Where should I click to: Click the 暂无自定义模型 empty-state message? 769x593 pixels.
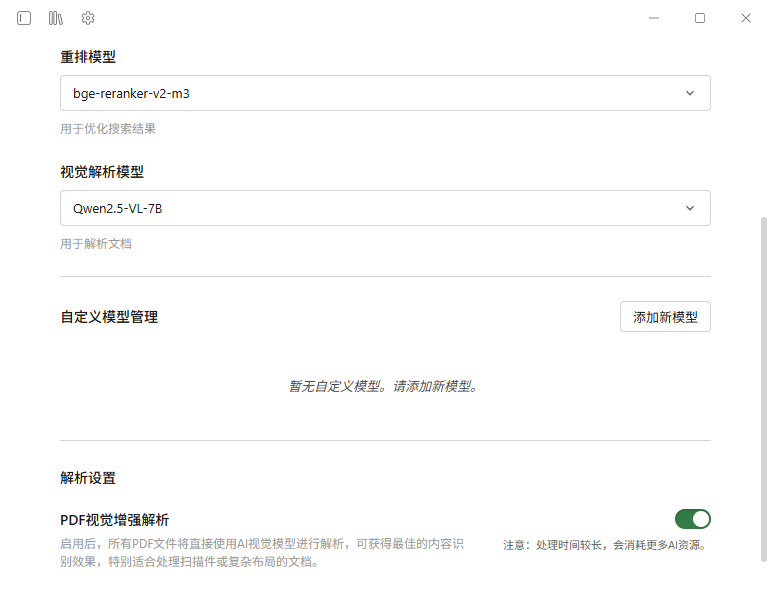(385, 386)
